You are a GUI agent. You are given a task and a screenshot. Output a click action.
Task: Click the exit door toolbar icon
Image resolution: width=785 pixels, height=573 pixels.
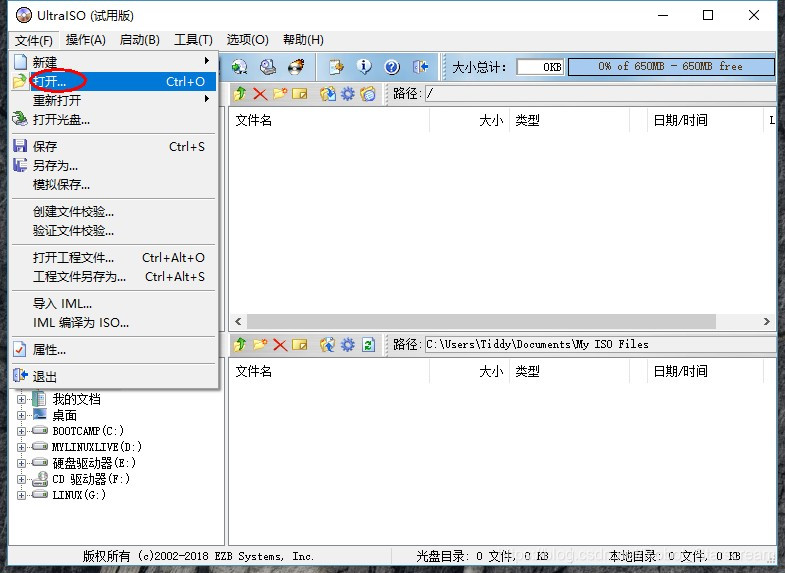(421, 67)
